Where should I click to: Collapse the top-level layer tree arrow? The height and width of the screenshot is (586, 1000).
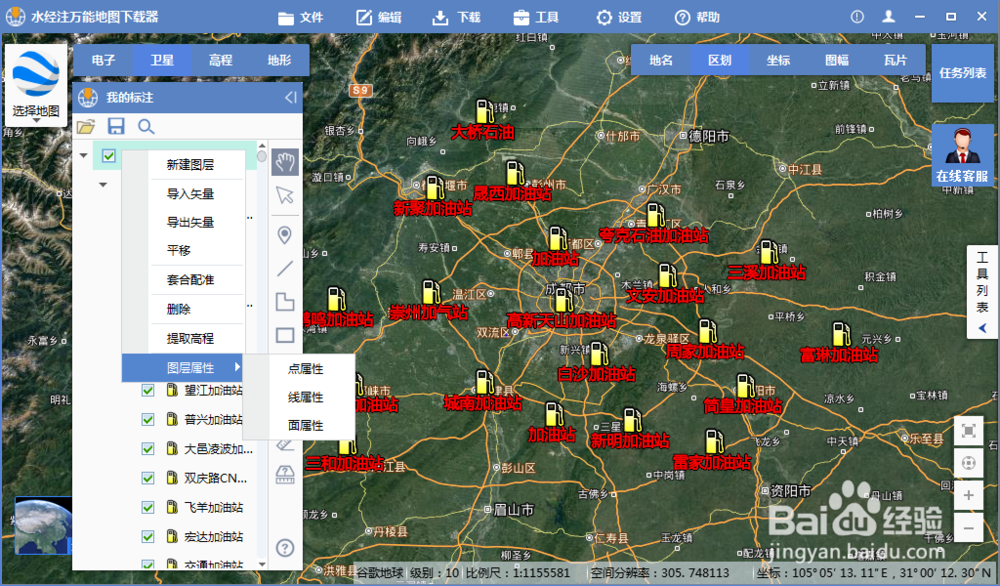tap(84, 156)
